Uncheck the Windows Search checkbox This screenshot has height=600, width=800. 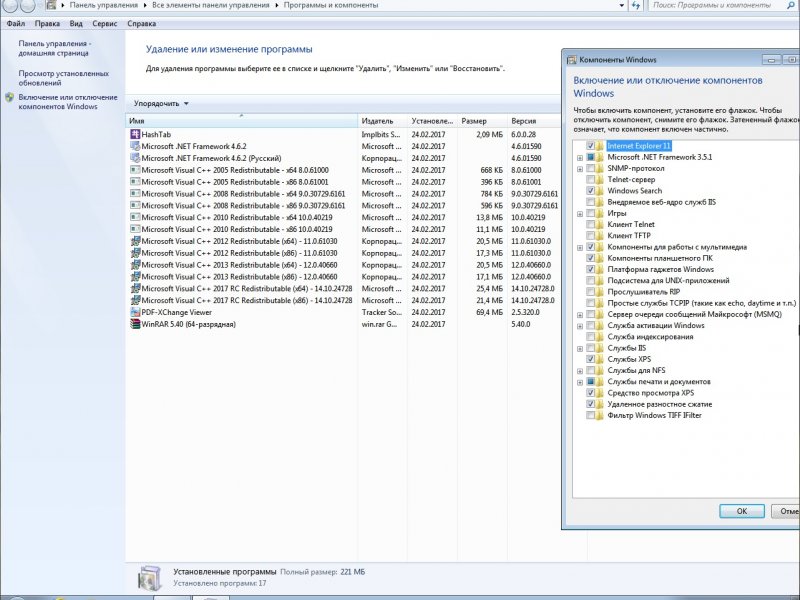click(x=590, y=191)
